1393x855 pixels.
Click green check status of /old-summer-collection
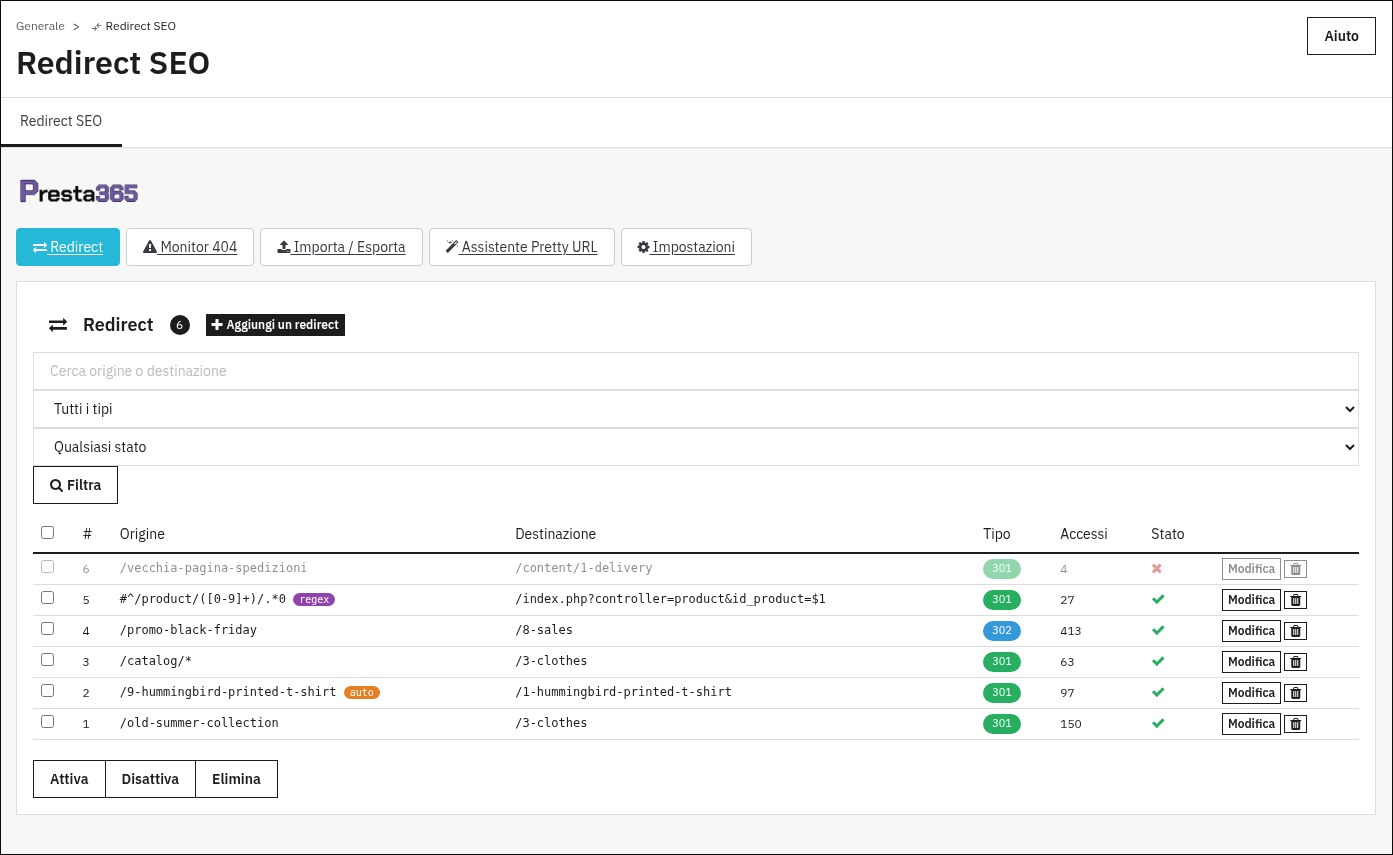pos(1158,723)
